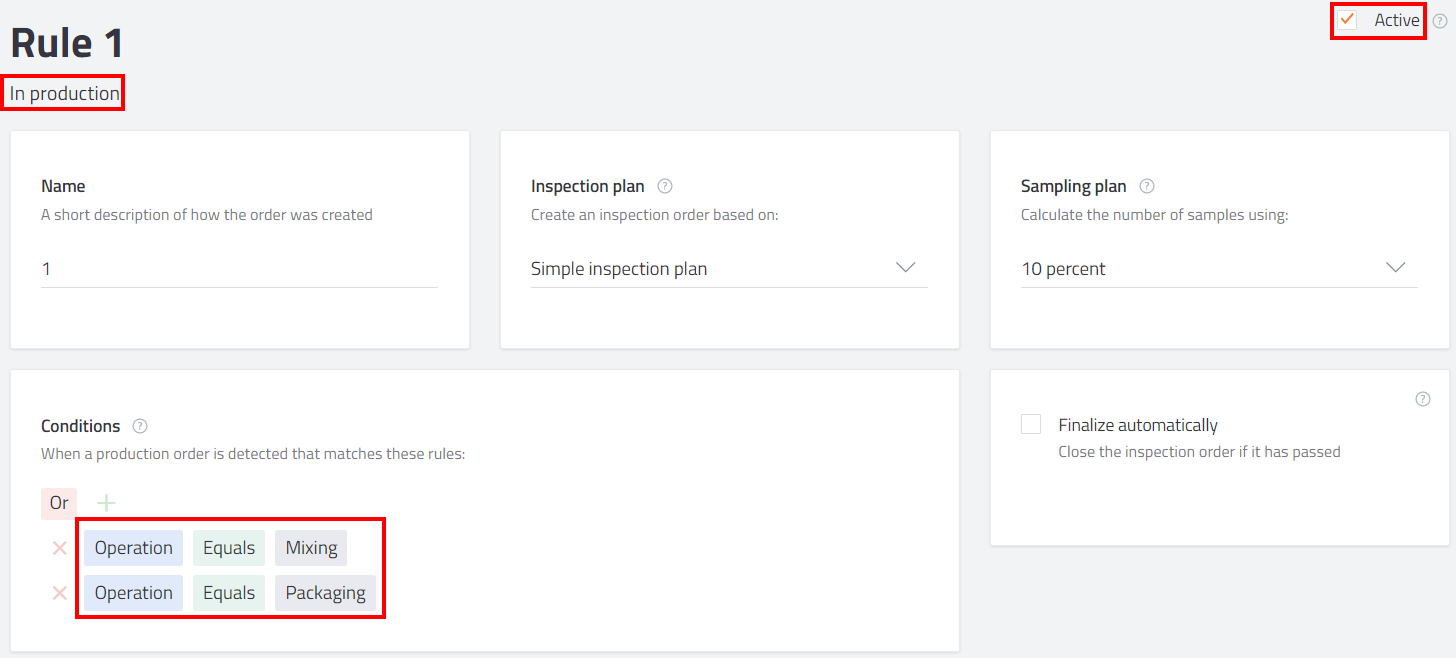Click the Sampling plan help icon
The image size is (1456, 658).
pos(1147,186)
